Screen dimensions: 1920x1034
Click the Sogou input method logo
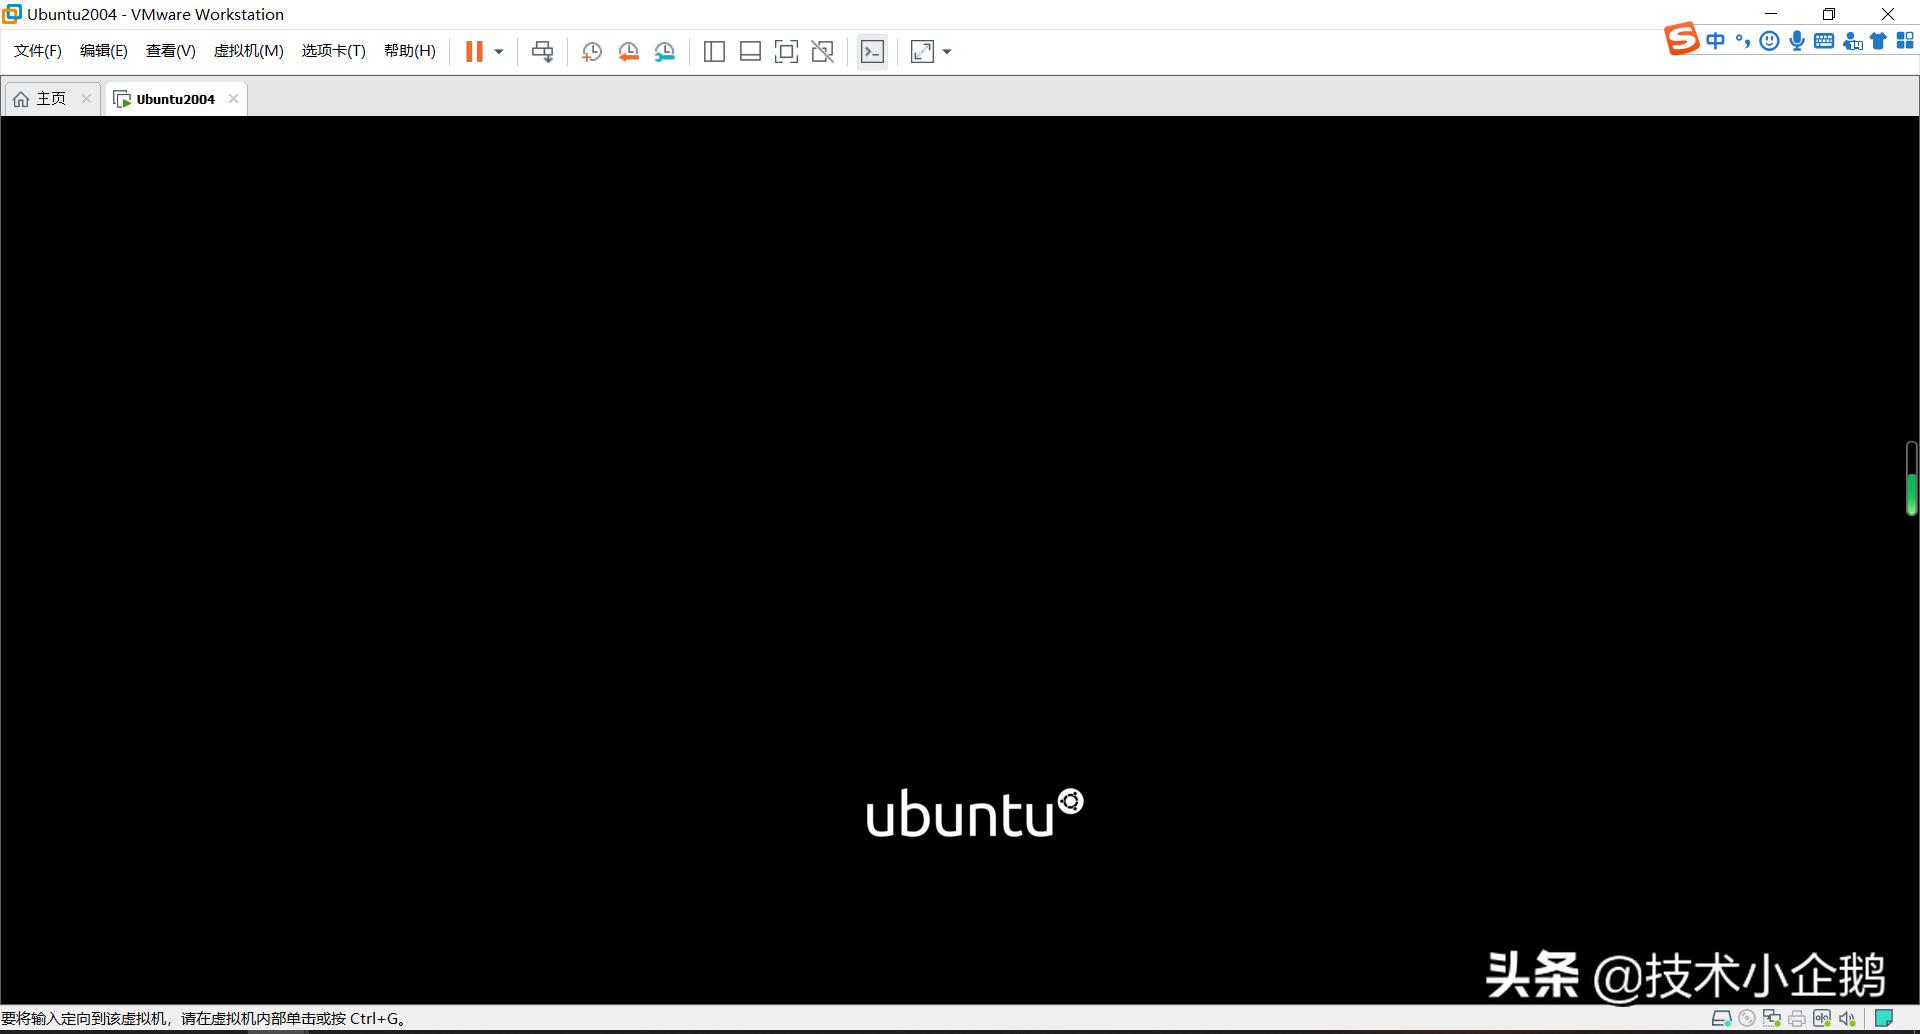click(x=1681, y=39)
